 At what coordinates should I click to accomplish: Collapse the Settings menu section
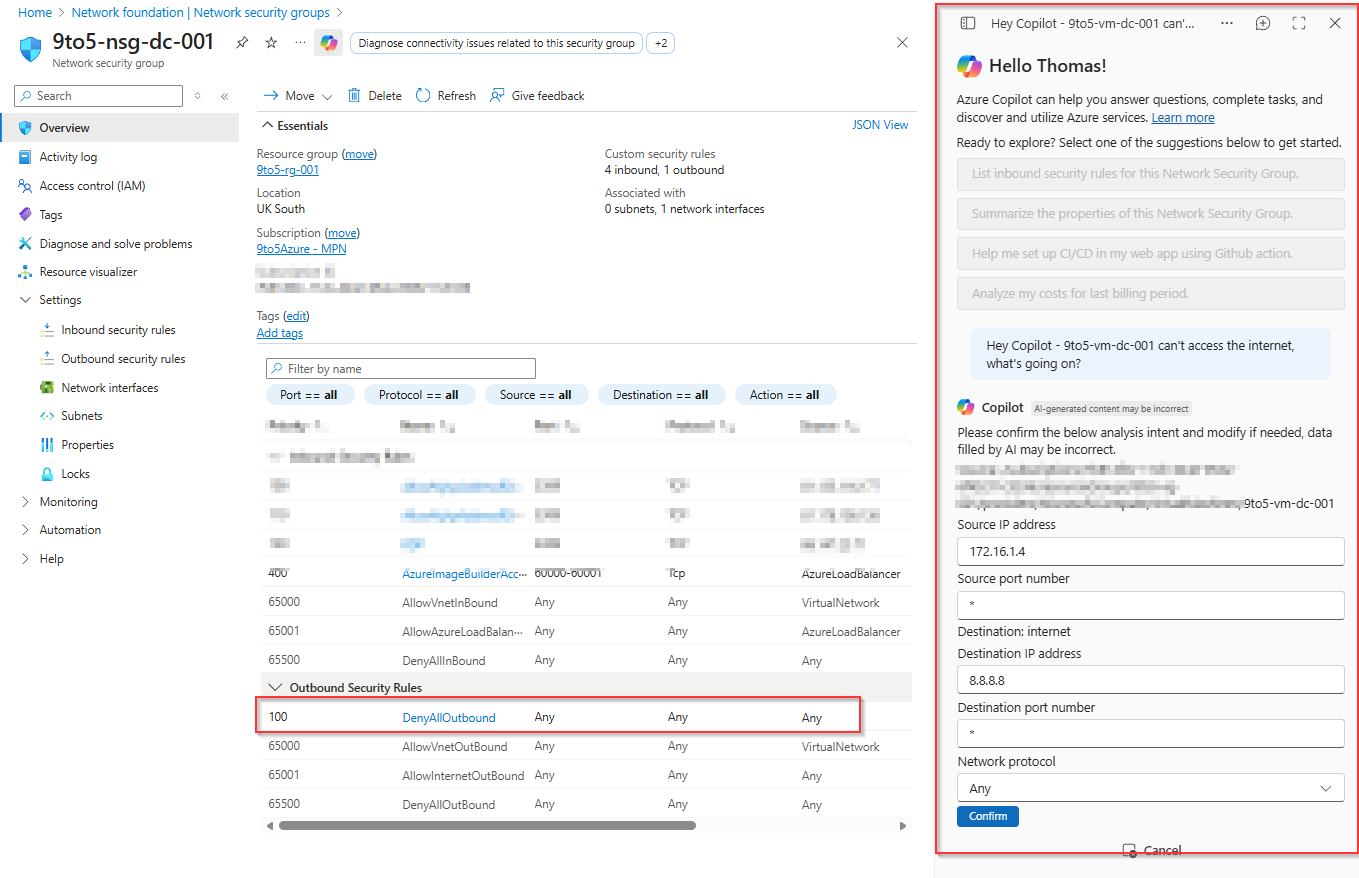click(x=26, y=300)
